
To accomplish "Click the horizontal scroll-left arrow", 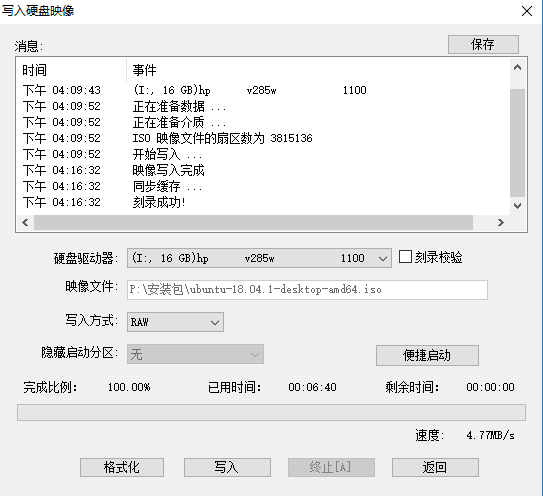I will 25,222.
